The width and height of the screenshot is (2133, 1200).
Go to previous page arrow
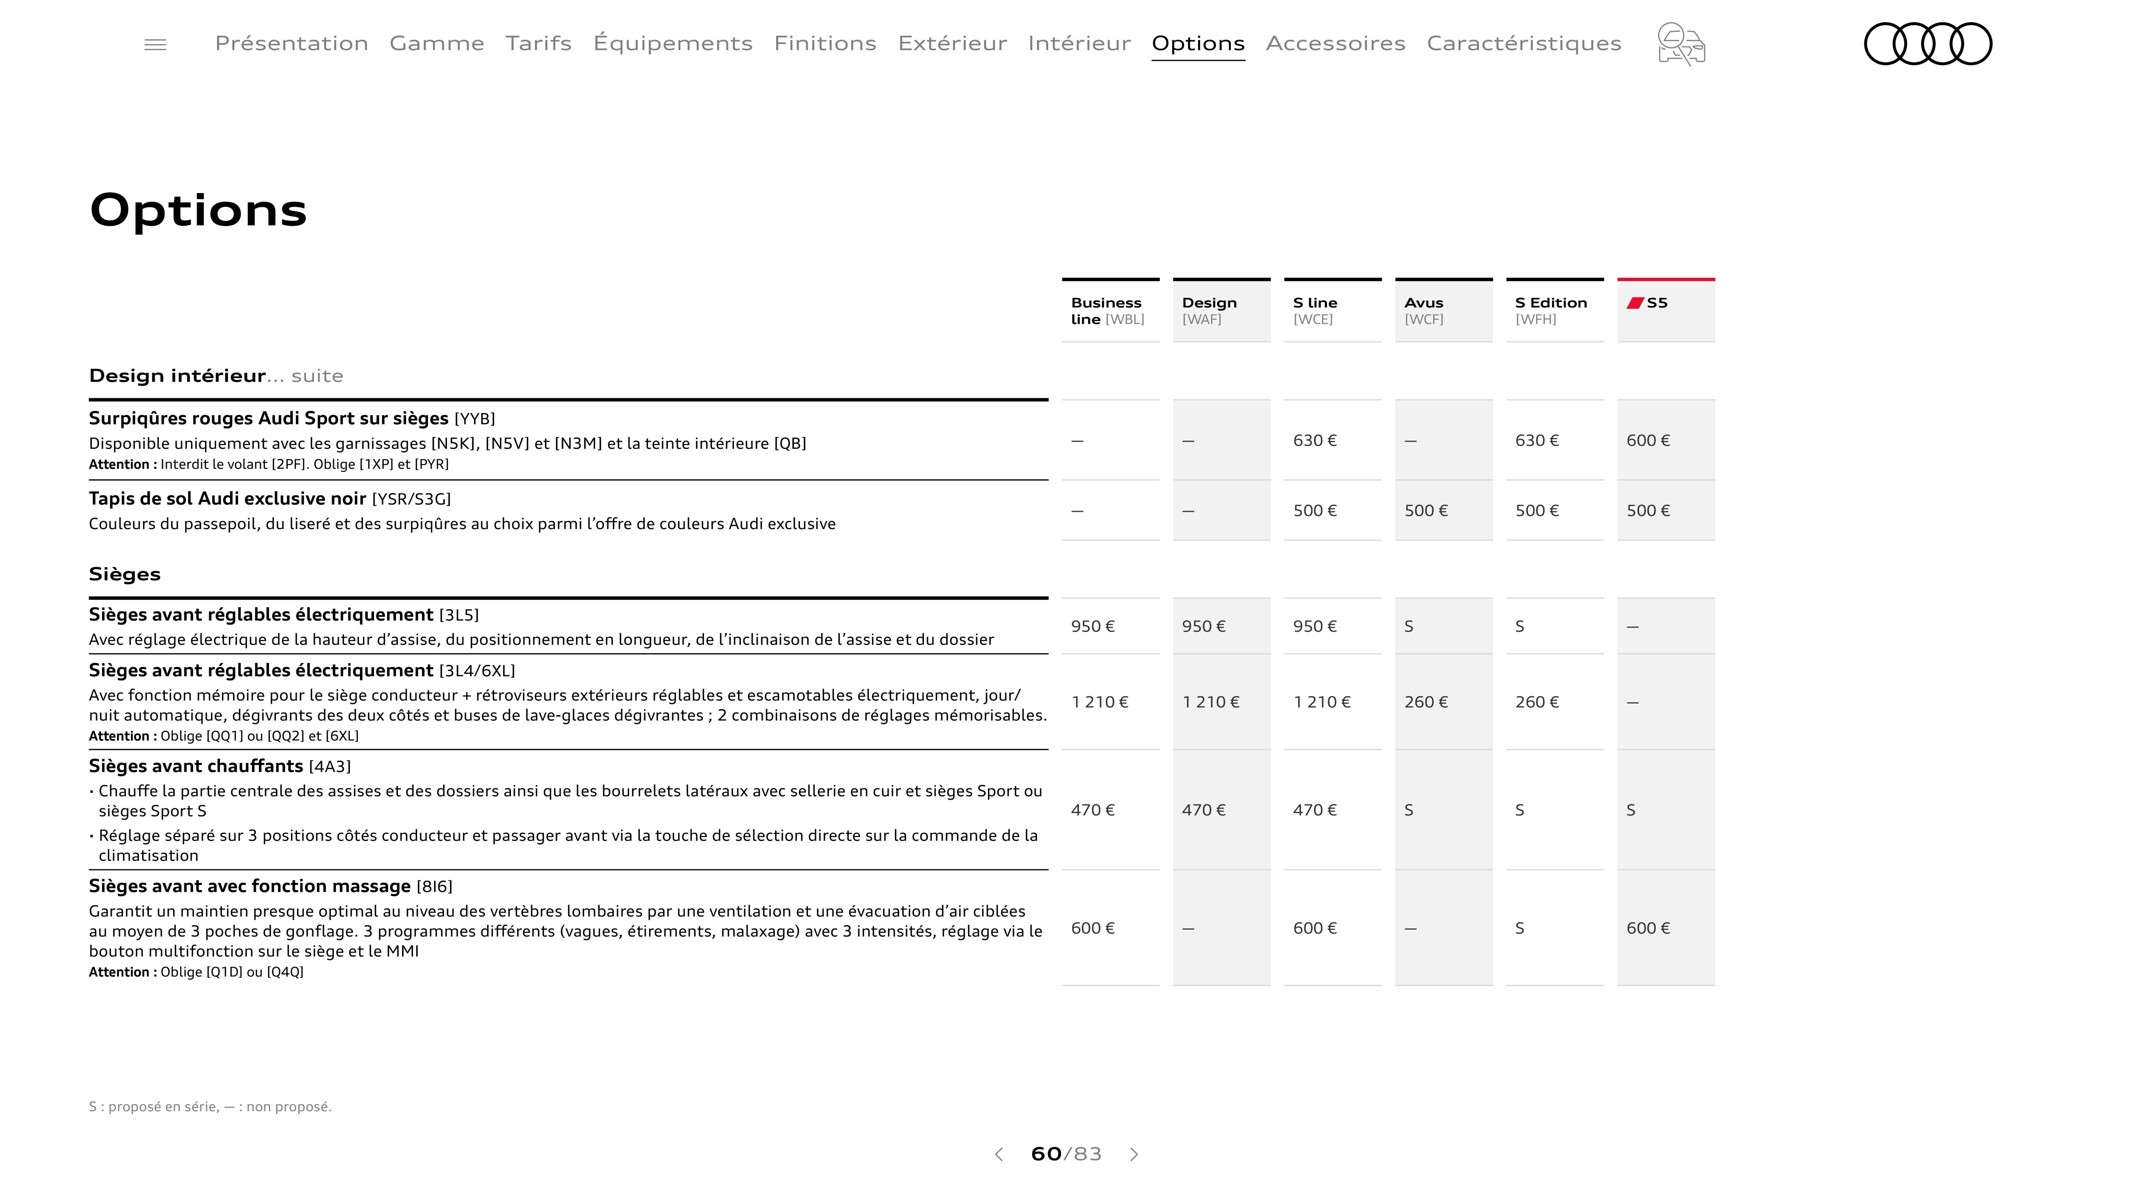pyautogui.click(x=998, y=1154)
